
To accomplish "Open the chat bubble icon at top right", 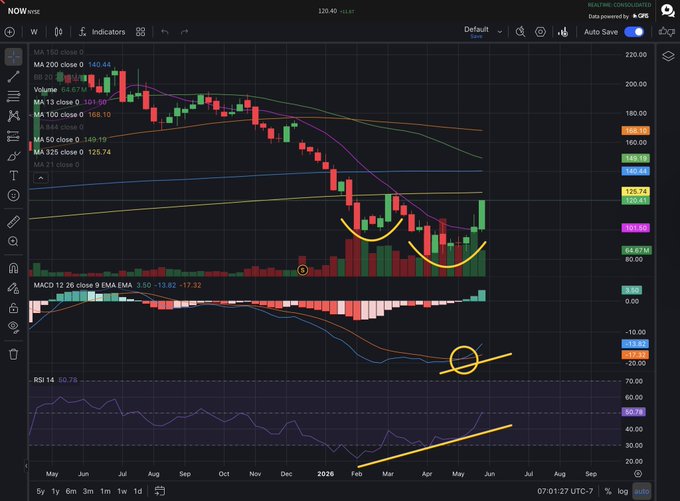I will pos(667,10).
